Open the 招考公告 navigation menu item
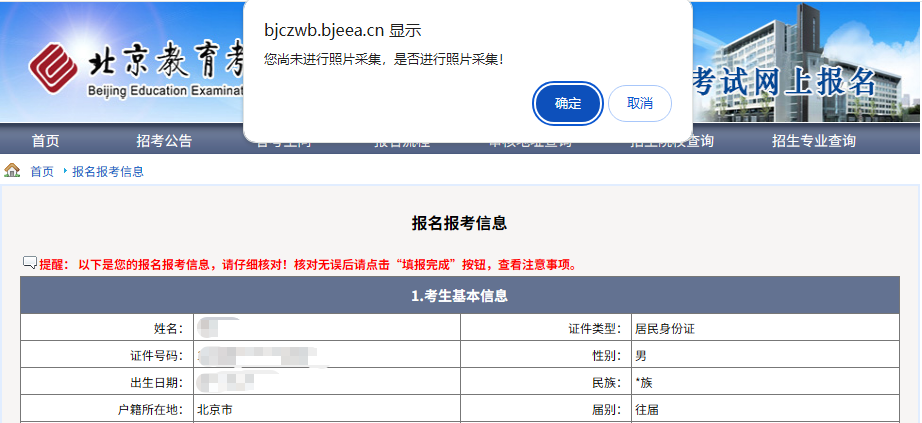 (x=164, y=141)
